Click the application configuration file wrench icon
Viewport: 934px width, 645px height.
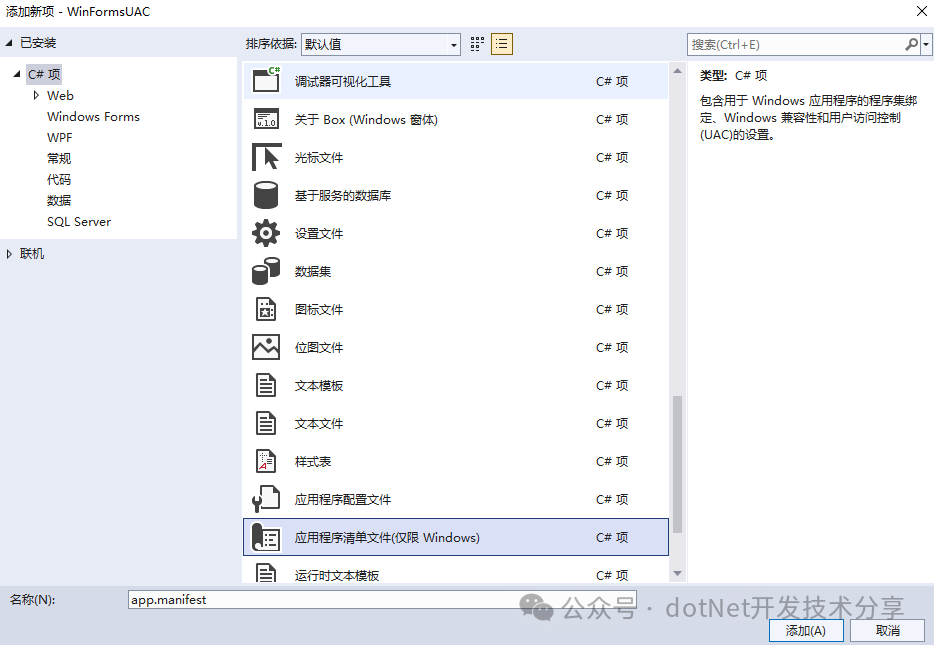266,499
